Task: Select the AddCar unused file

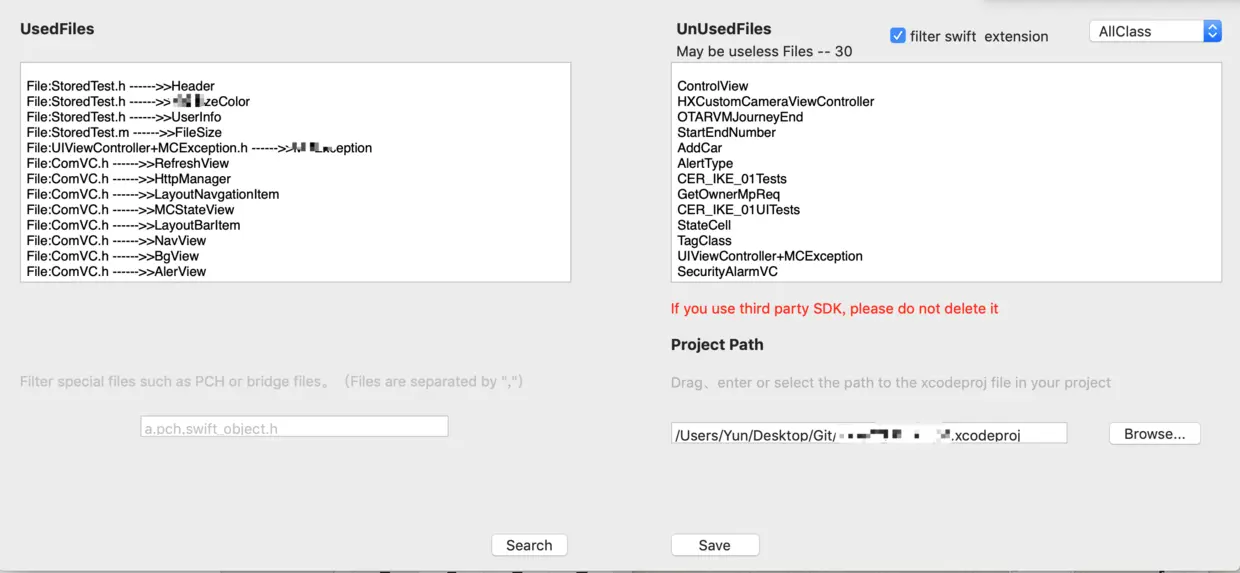Action: pos(700,148)
